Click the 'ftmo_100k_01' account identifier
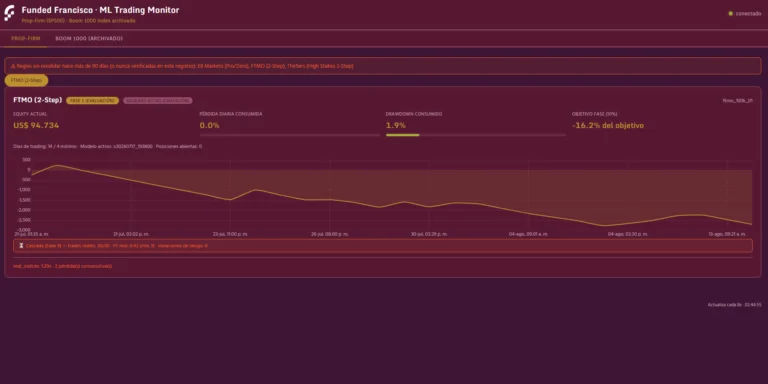 [x=738, y=100]
